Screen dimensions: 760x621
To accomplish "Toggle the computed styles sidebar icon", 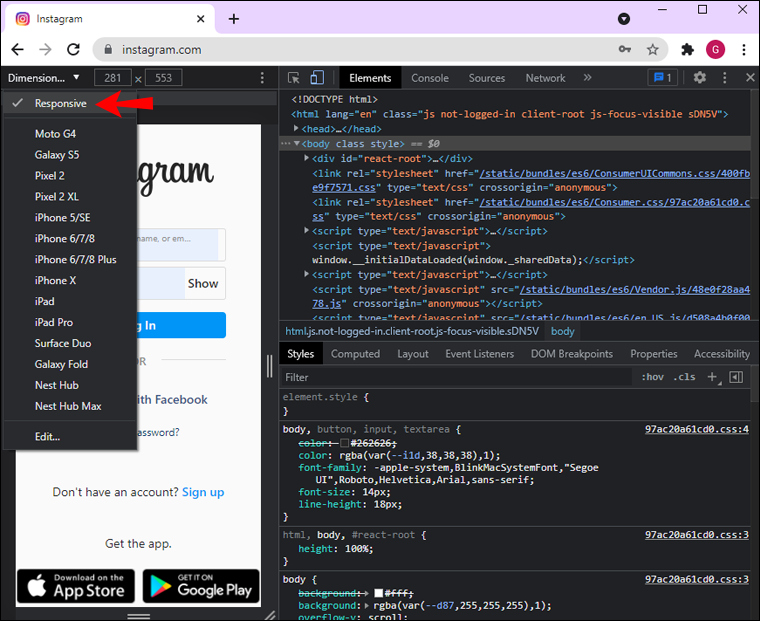I will point(736,377).
